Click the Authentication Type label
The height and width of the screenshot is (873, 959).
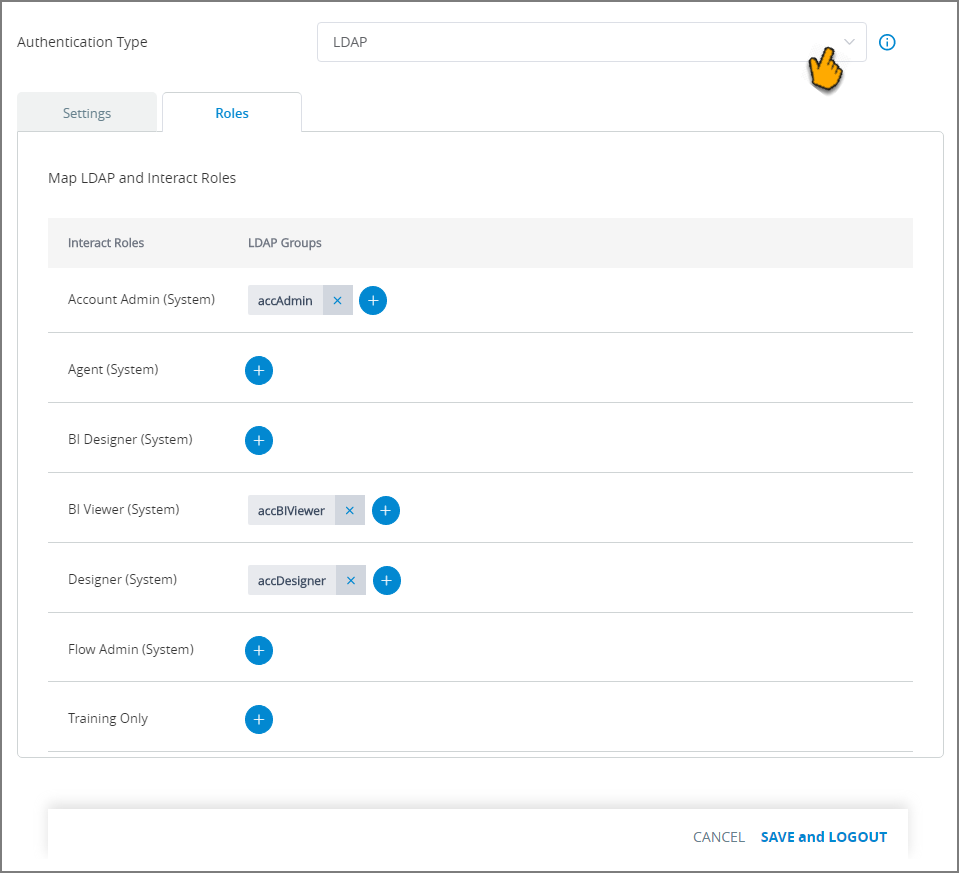coord(82,42)
